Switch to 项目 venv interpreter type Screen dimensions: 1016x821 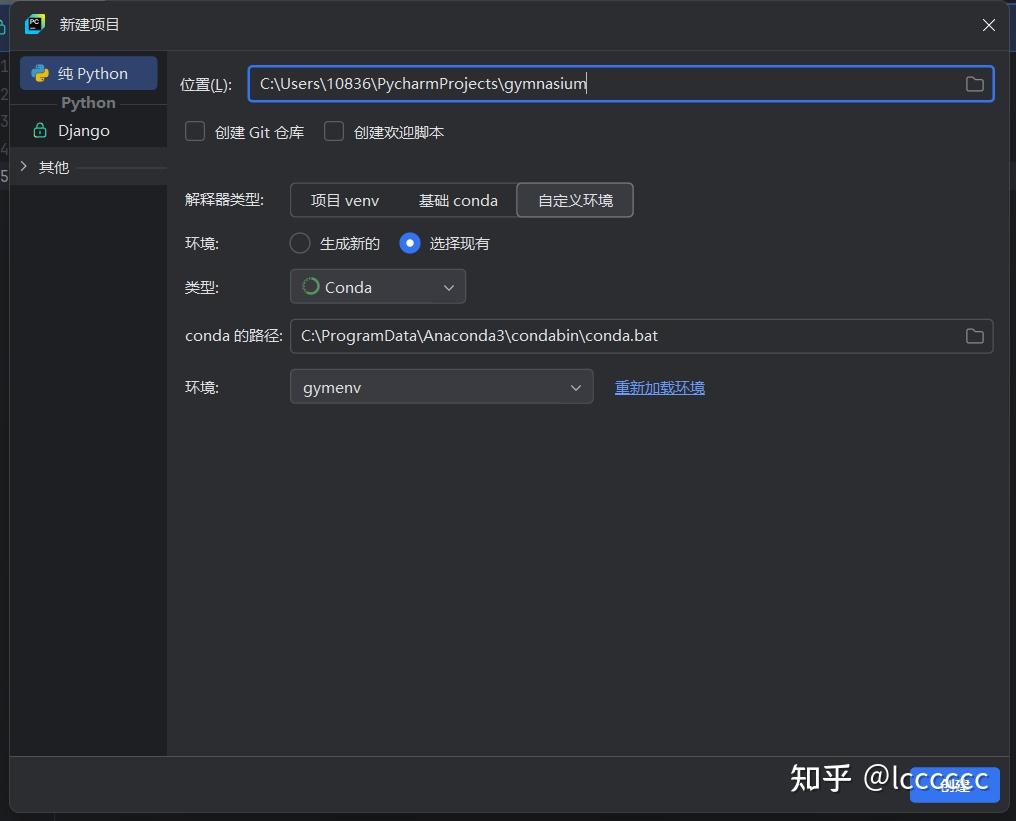[x=345, y=200]
